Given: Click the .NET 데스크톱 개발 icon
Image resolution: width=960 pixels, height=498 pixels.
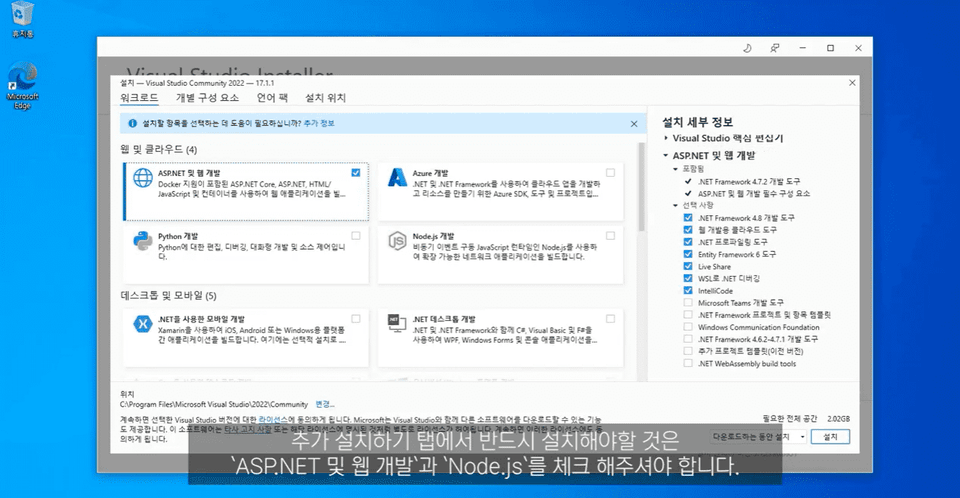Looking at the screenshot, I should pyautogui.click(x=397, y=323).
